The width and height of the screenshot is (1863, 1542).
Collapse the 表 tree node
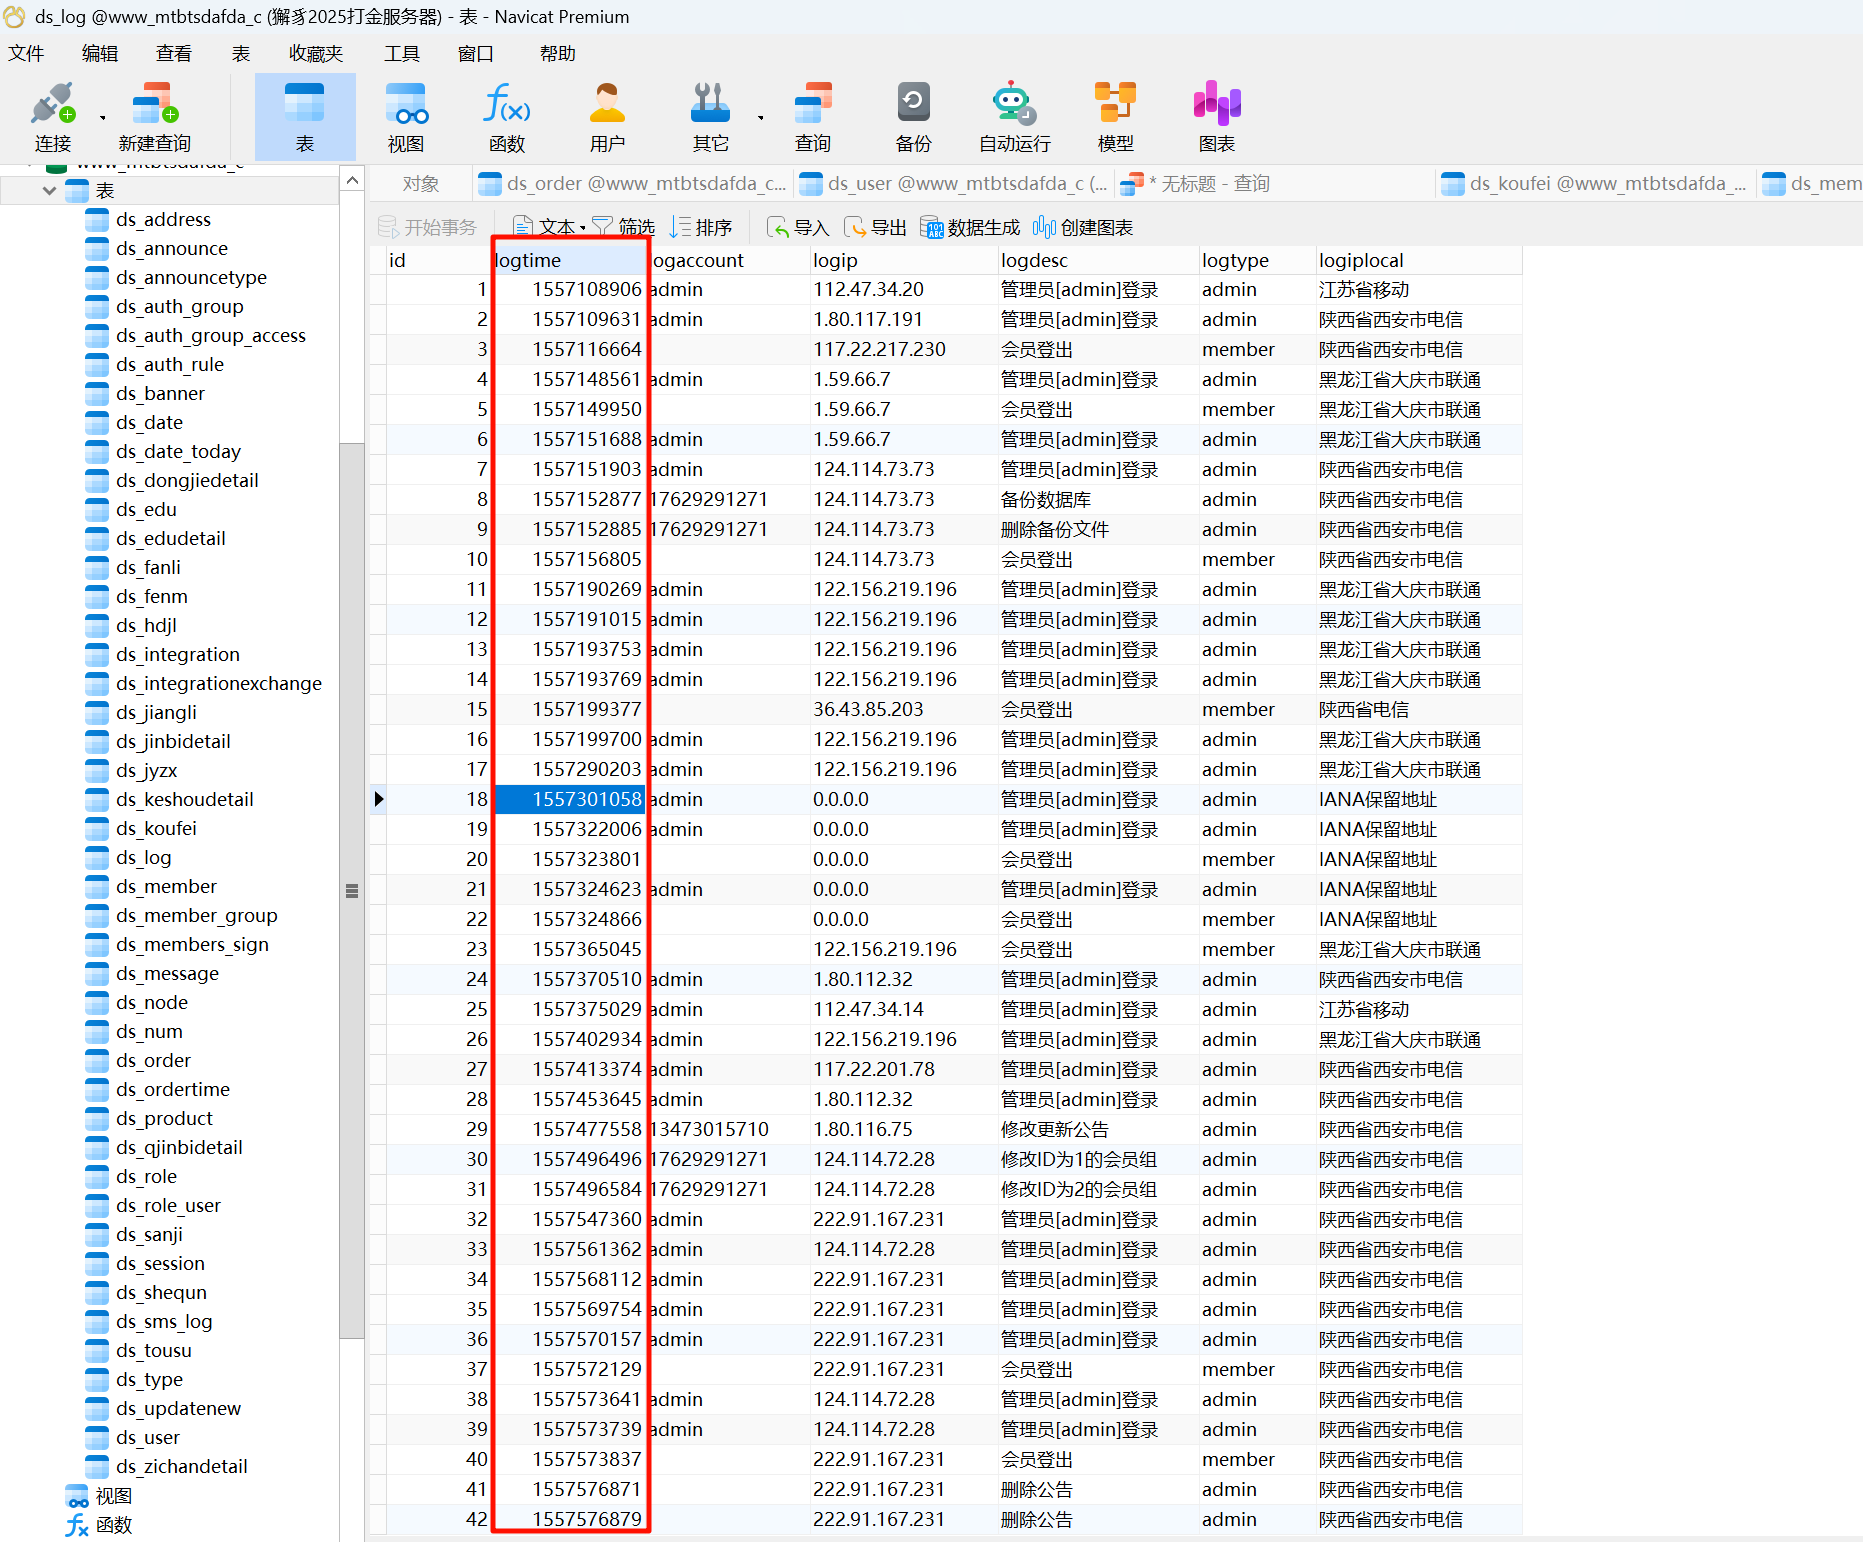(49, 190)
